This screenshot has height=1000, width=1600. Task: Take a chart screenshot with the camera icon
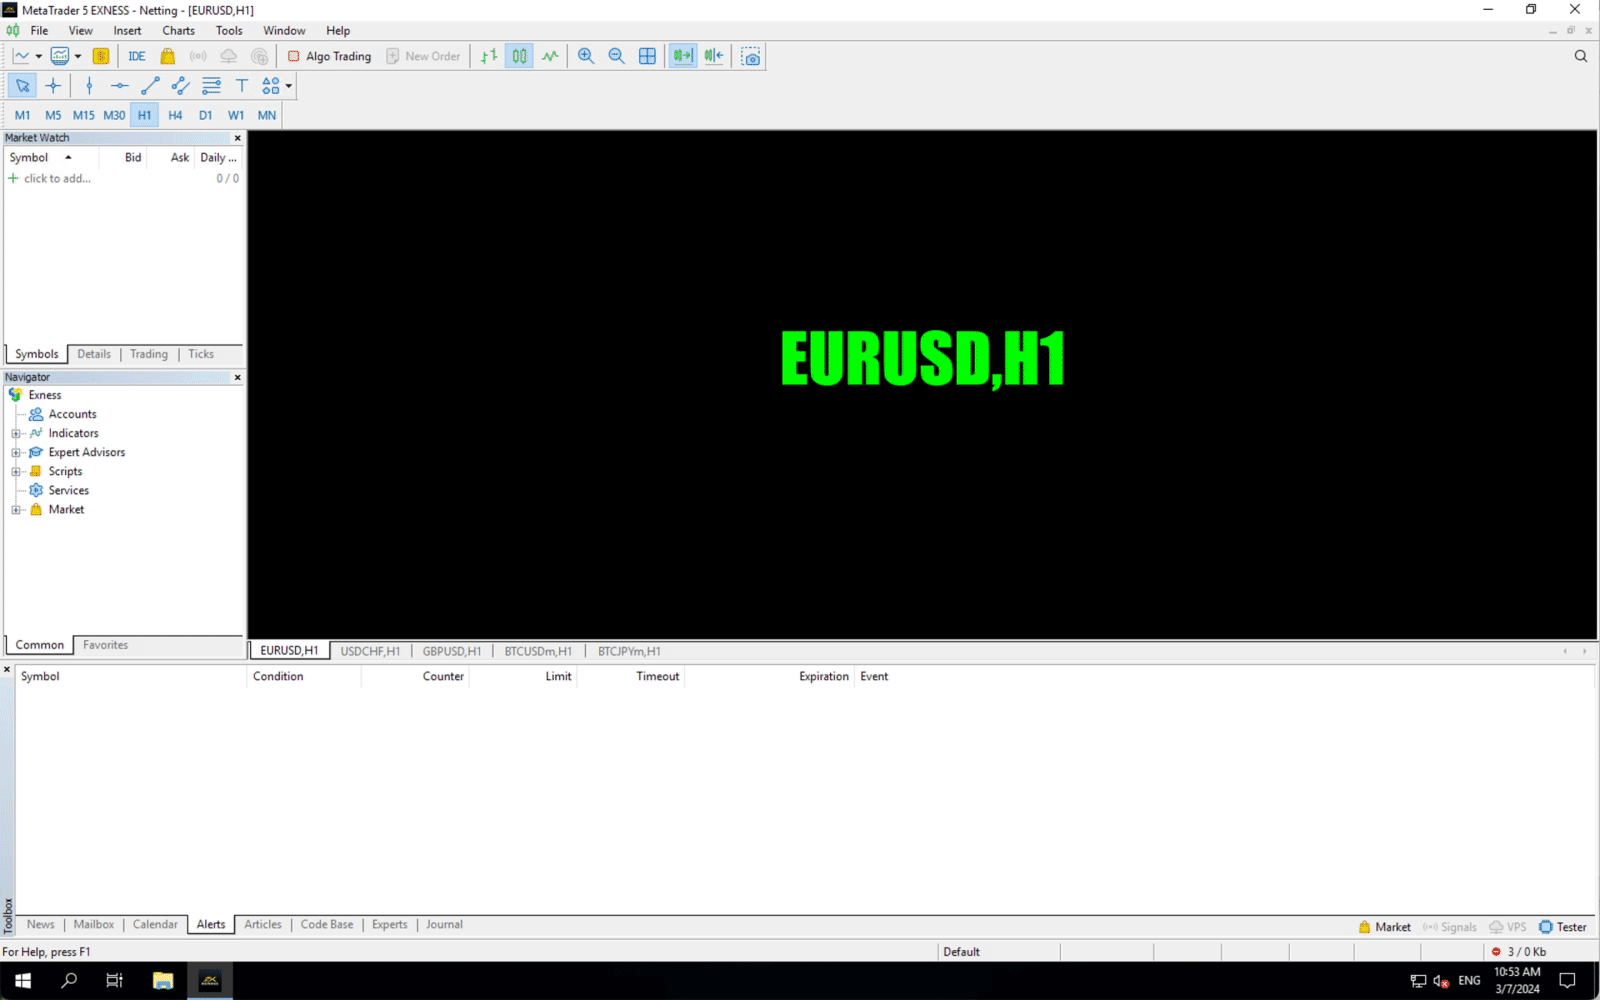tap(750, 56)
